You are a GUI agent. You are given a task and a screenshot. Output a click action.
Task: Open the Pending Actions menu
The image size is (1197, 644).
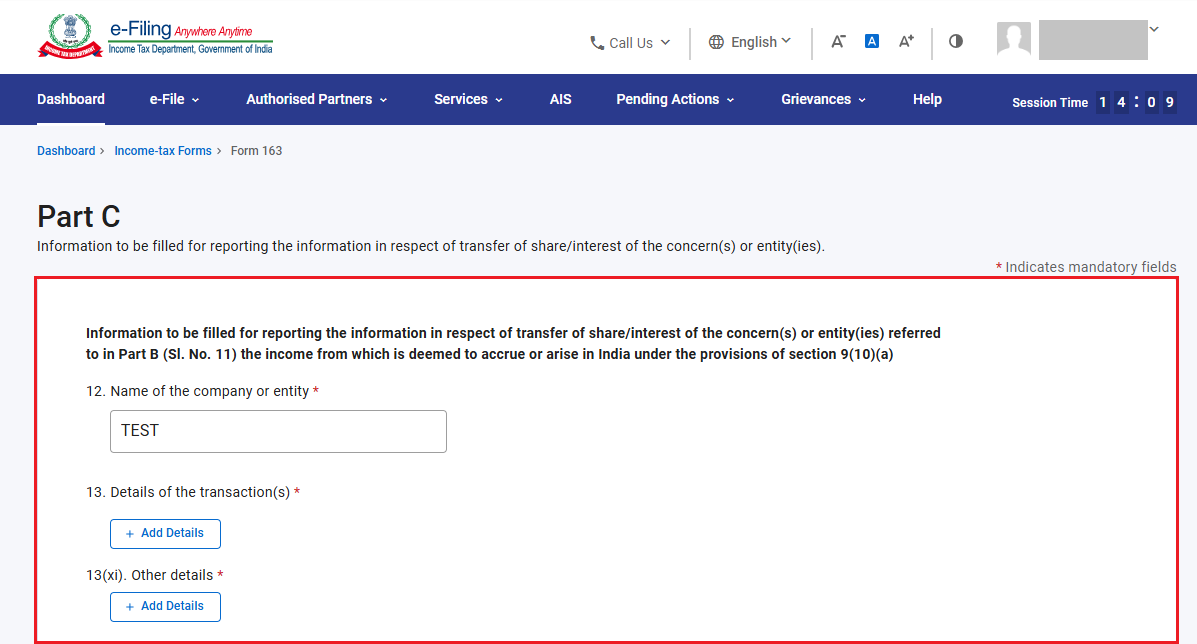(x=676, y=99)
